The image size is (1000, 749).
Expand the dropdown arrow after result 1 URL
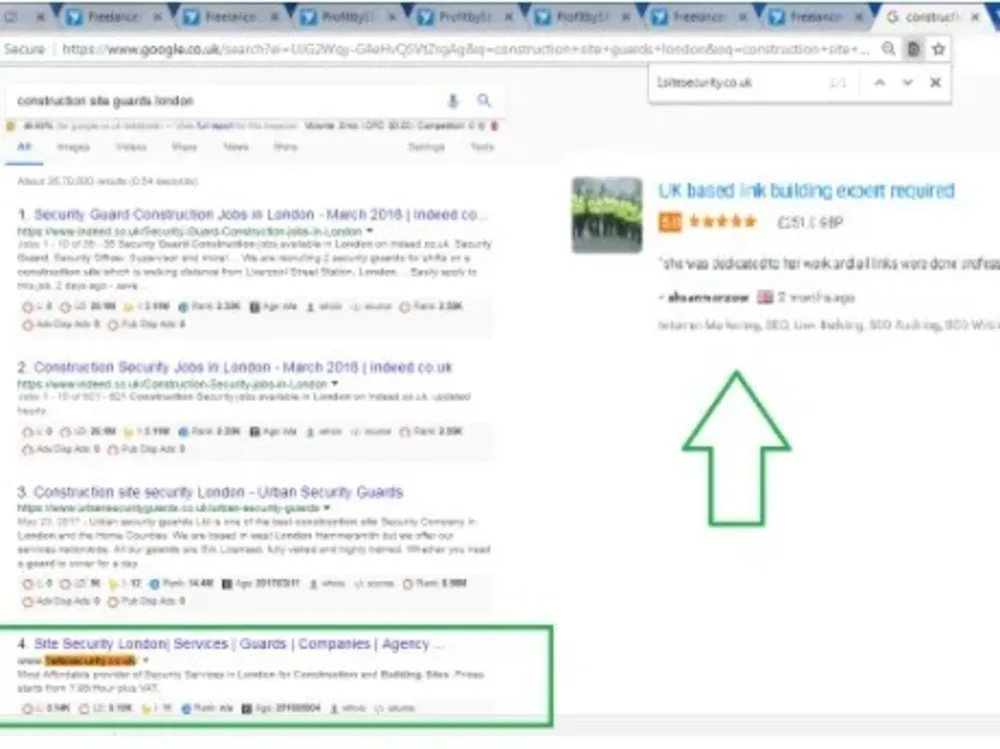369,231
